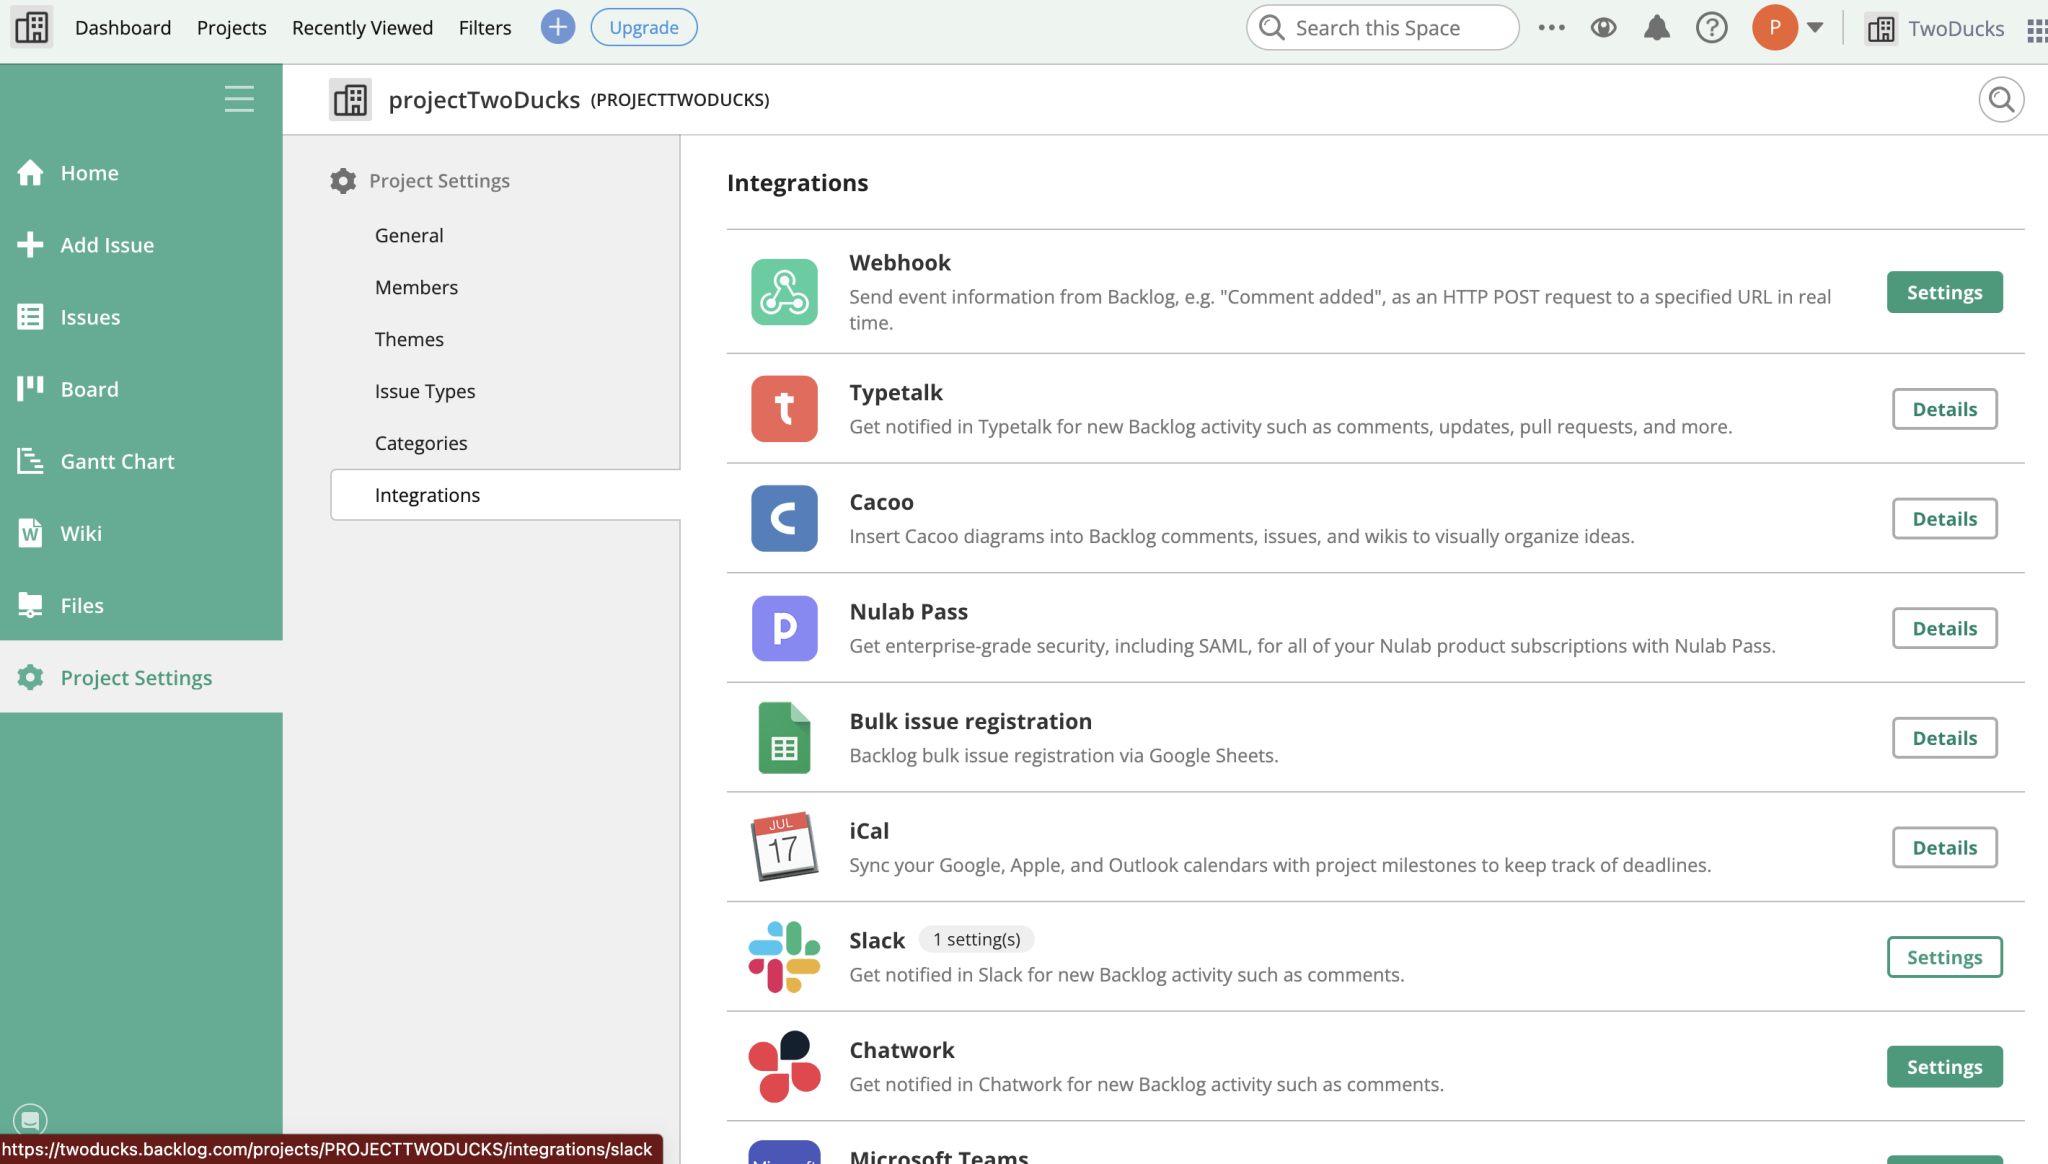Open the ellipsis more options menu

pos(1551,27)
